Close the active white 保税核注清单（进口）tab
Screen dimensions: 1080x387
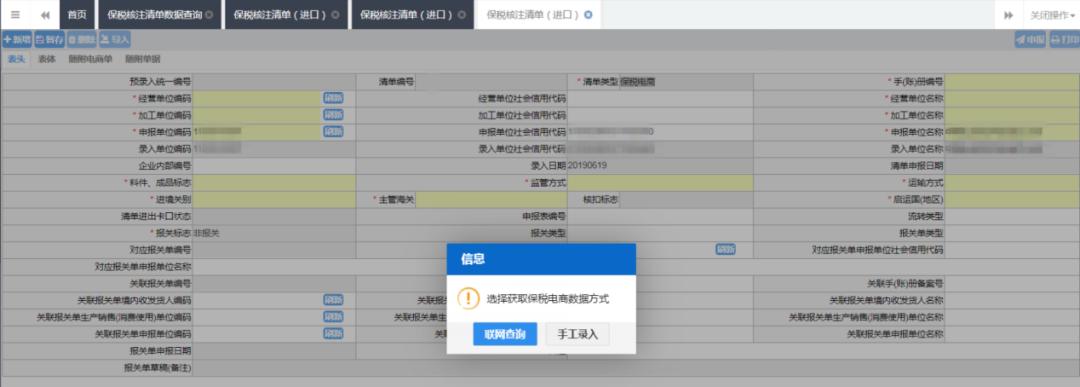click(588, 14)
